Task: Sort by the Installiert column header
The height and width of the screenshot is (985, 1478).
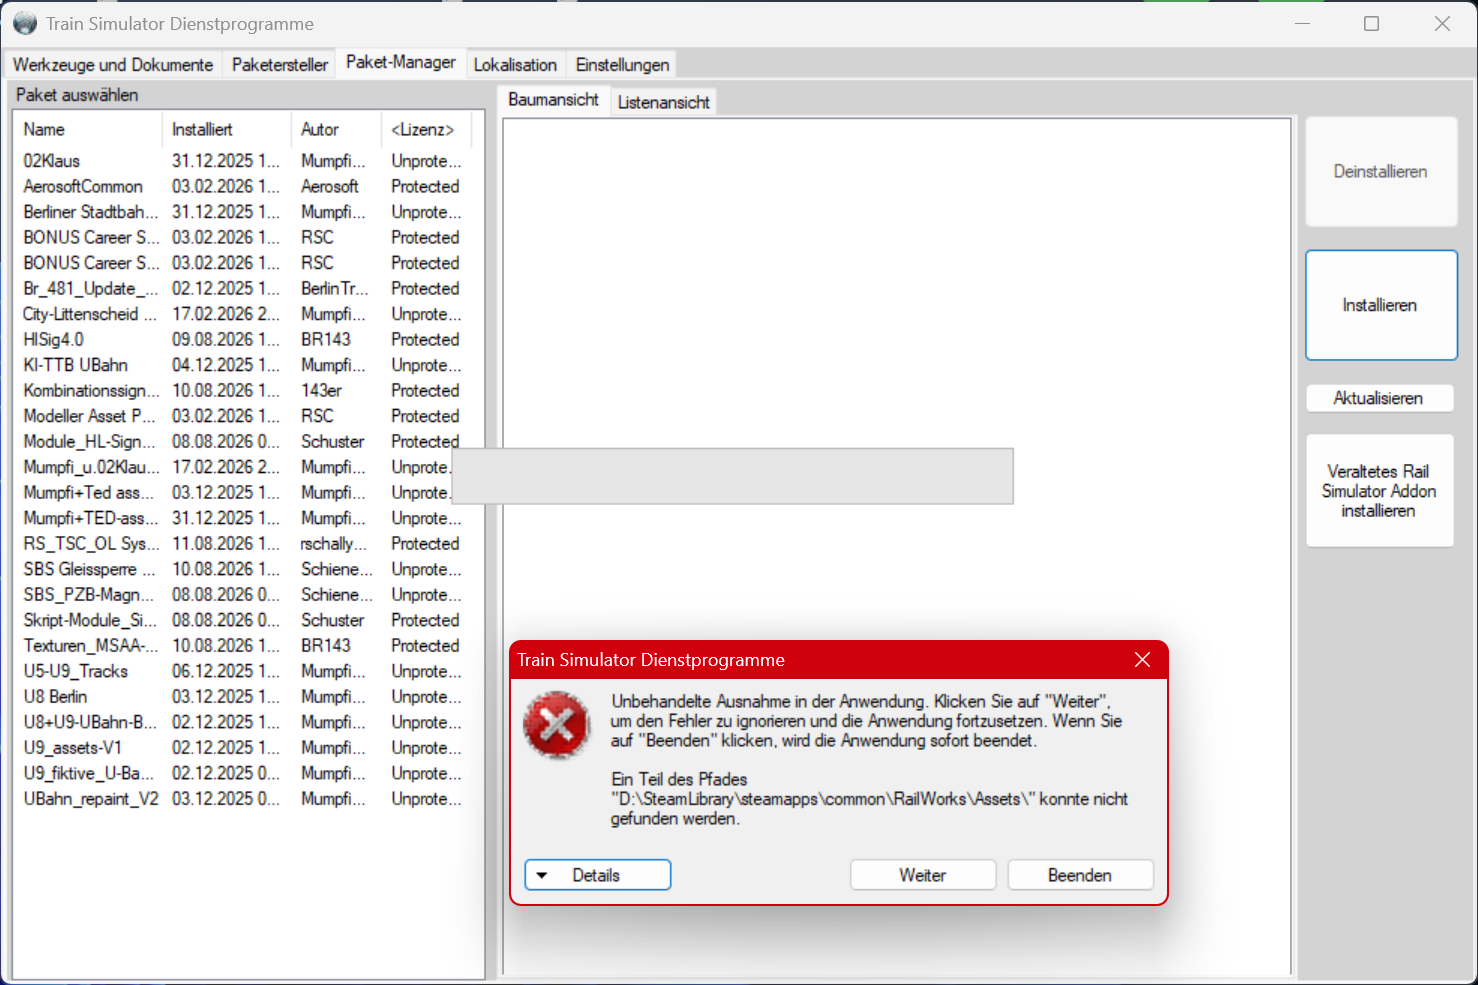Action: (x=226, y=129)
